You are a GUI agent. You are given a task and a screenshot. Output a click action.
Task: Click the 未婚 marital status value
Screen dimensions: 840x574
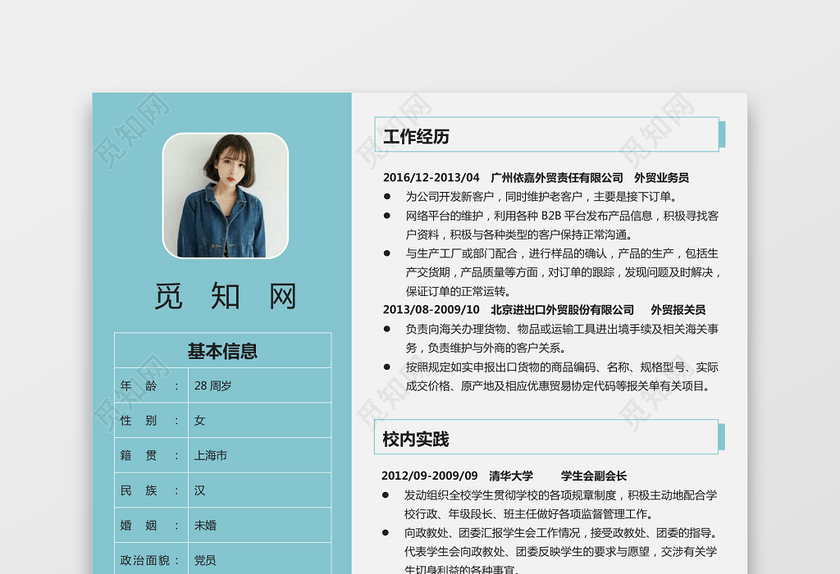click(205, 525)
